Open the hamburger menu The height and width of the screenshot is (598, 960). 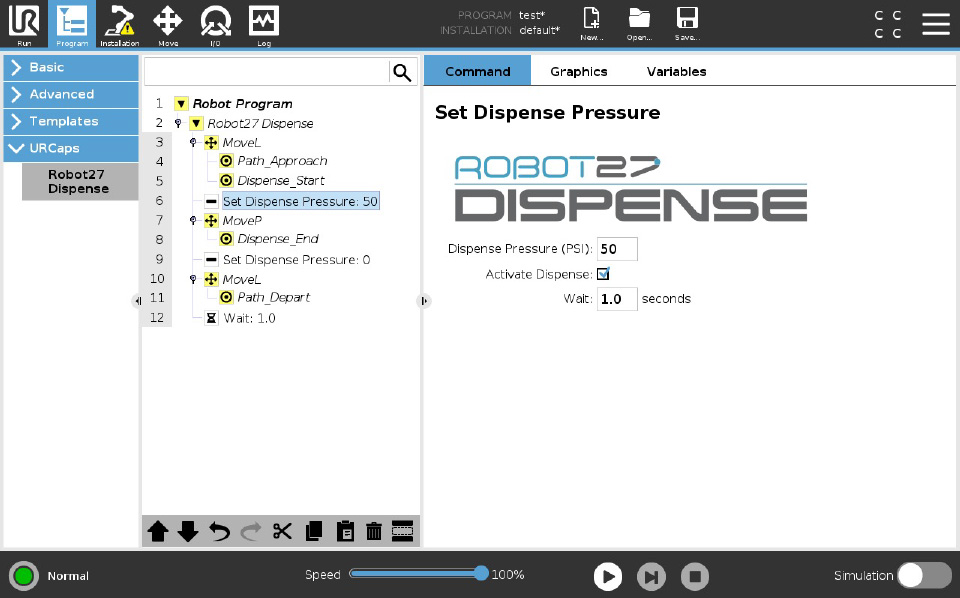tap(936, 24)
